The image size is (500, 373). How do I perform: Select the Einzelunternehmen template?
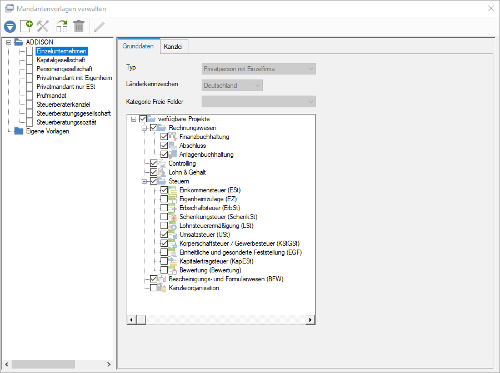click(62, 51)
